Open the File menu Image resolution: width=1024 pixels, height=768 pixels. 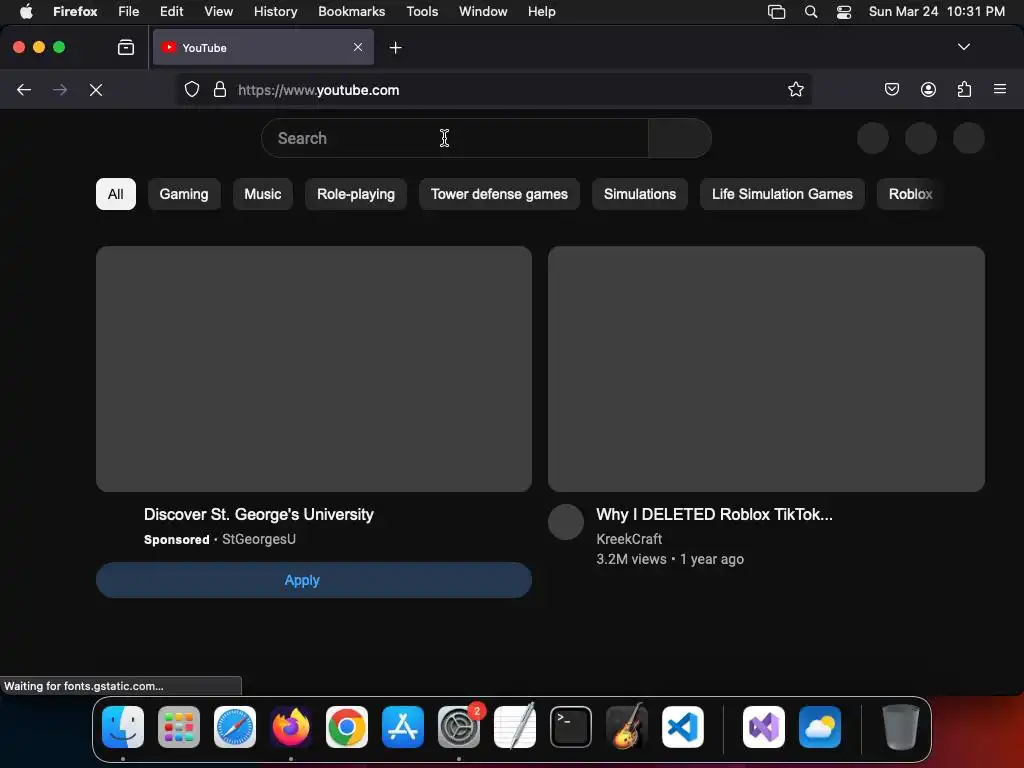129,11
